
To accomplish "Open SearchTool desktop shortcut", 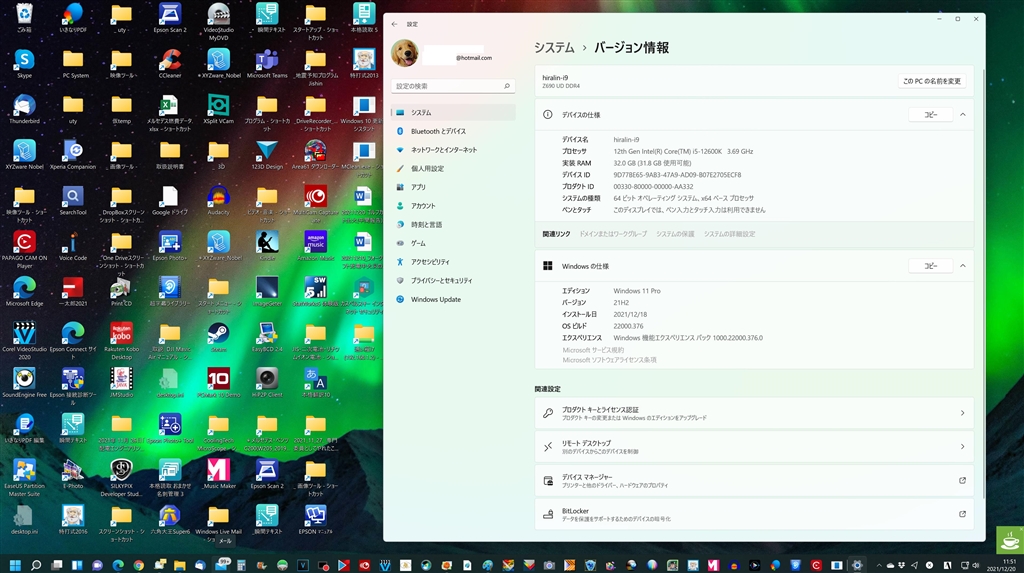I will (x=72, y=201).
